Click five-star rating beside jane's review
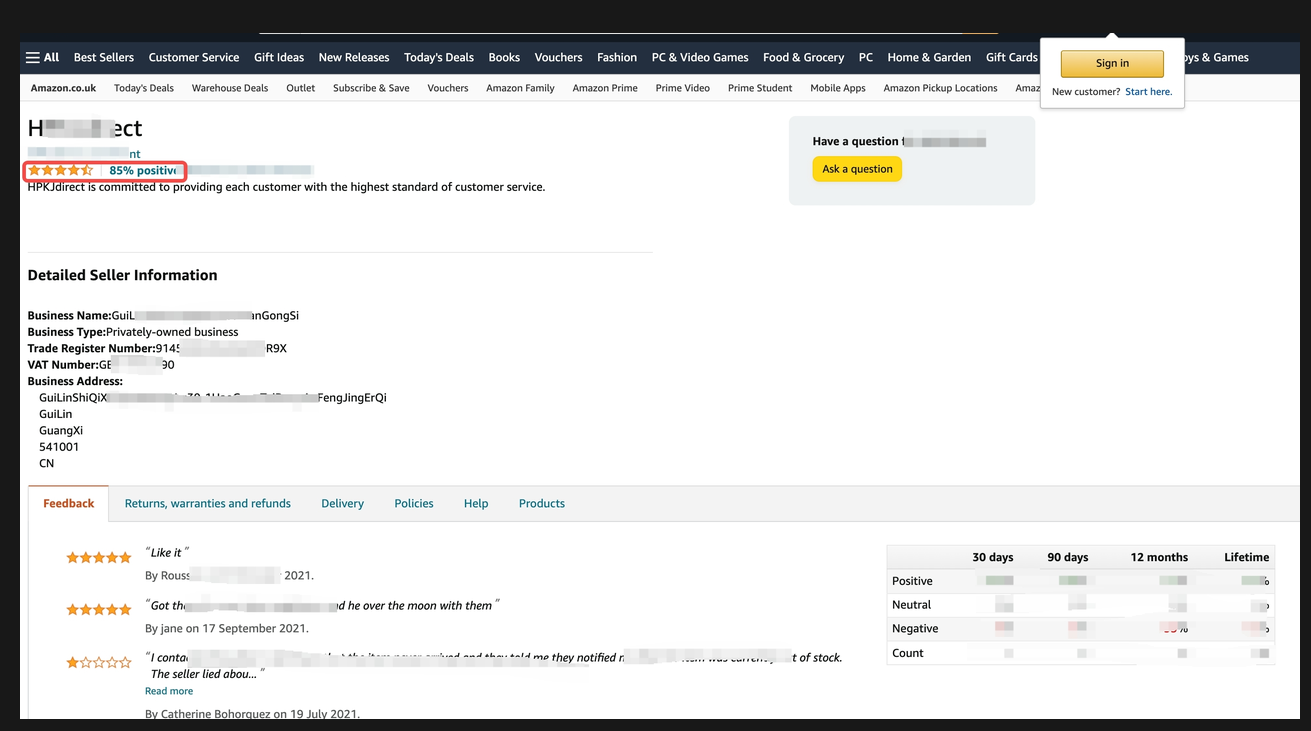This screenshot has width=1311, height=731. coord(98,609)
